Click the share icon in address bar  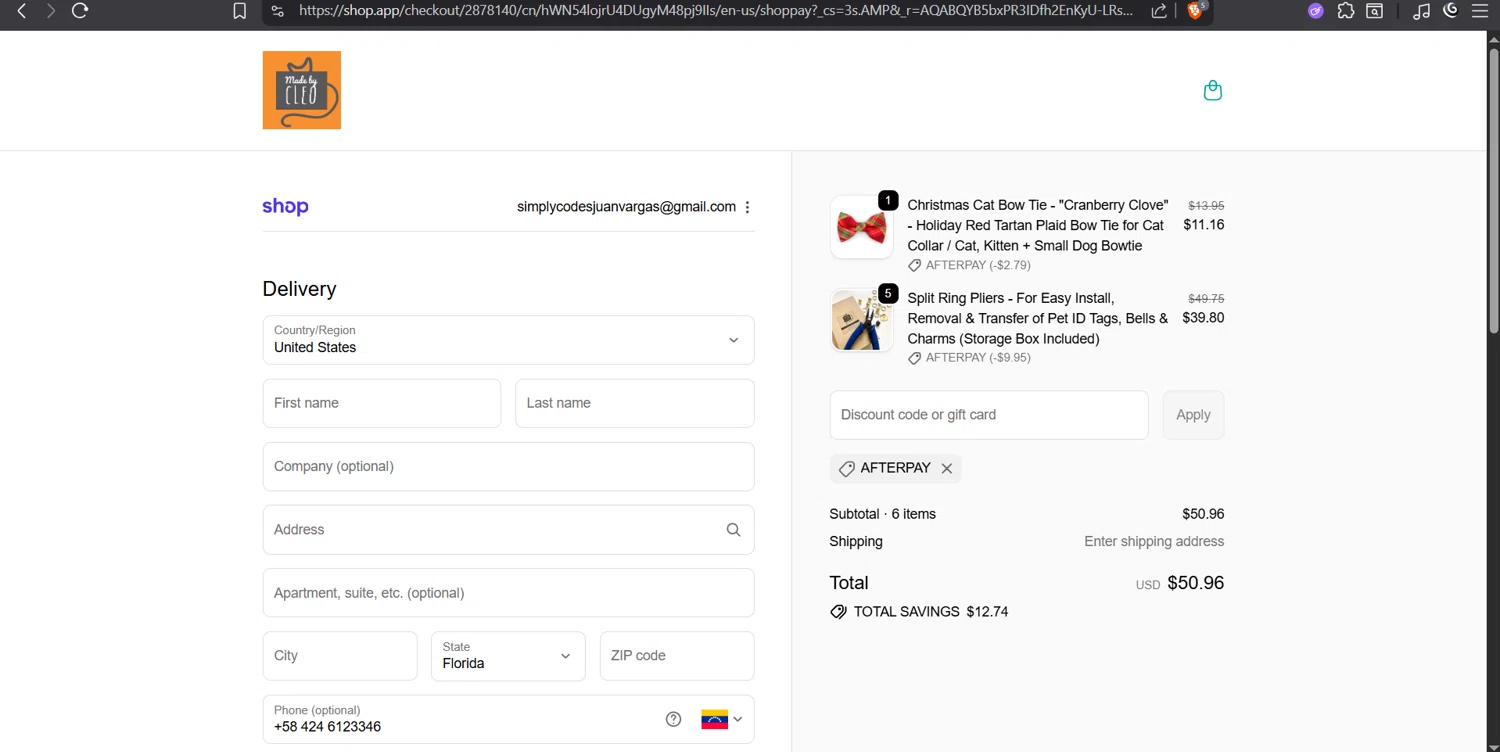1159,11
